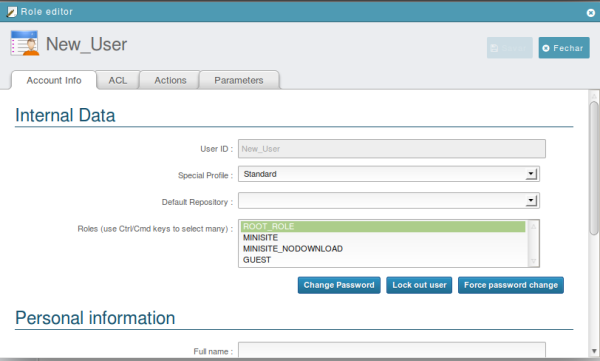Select MINISITE_NODOWNLOAD role
Viewport: 600px width, 361px height.
point(383,249)
